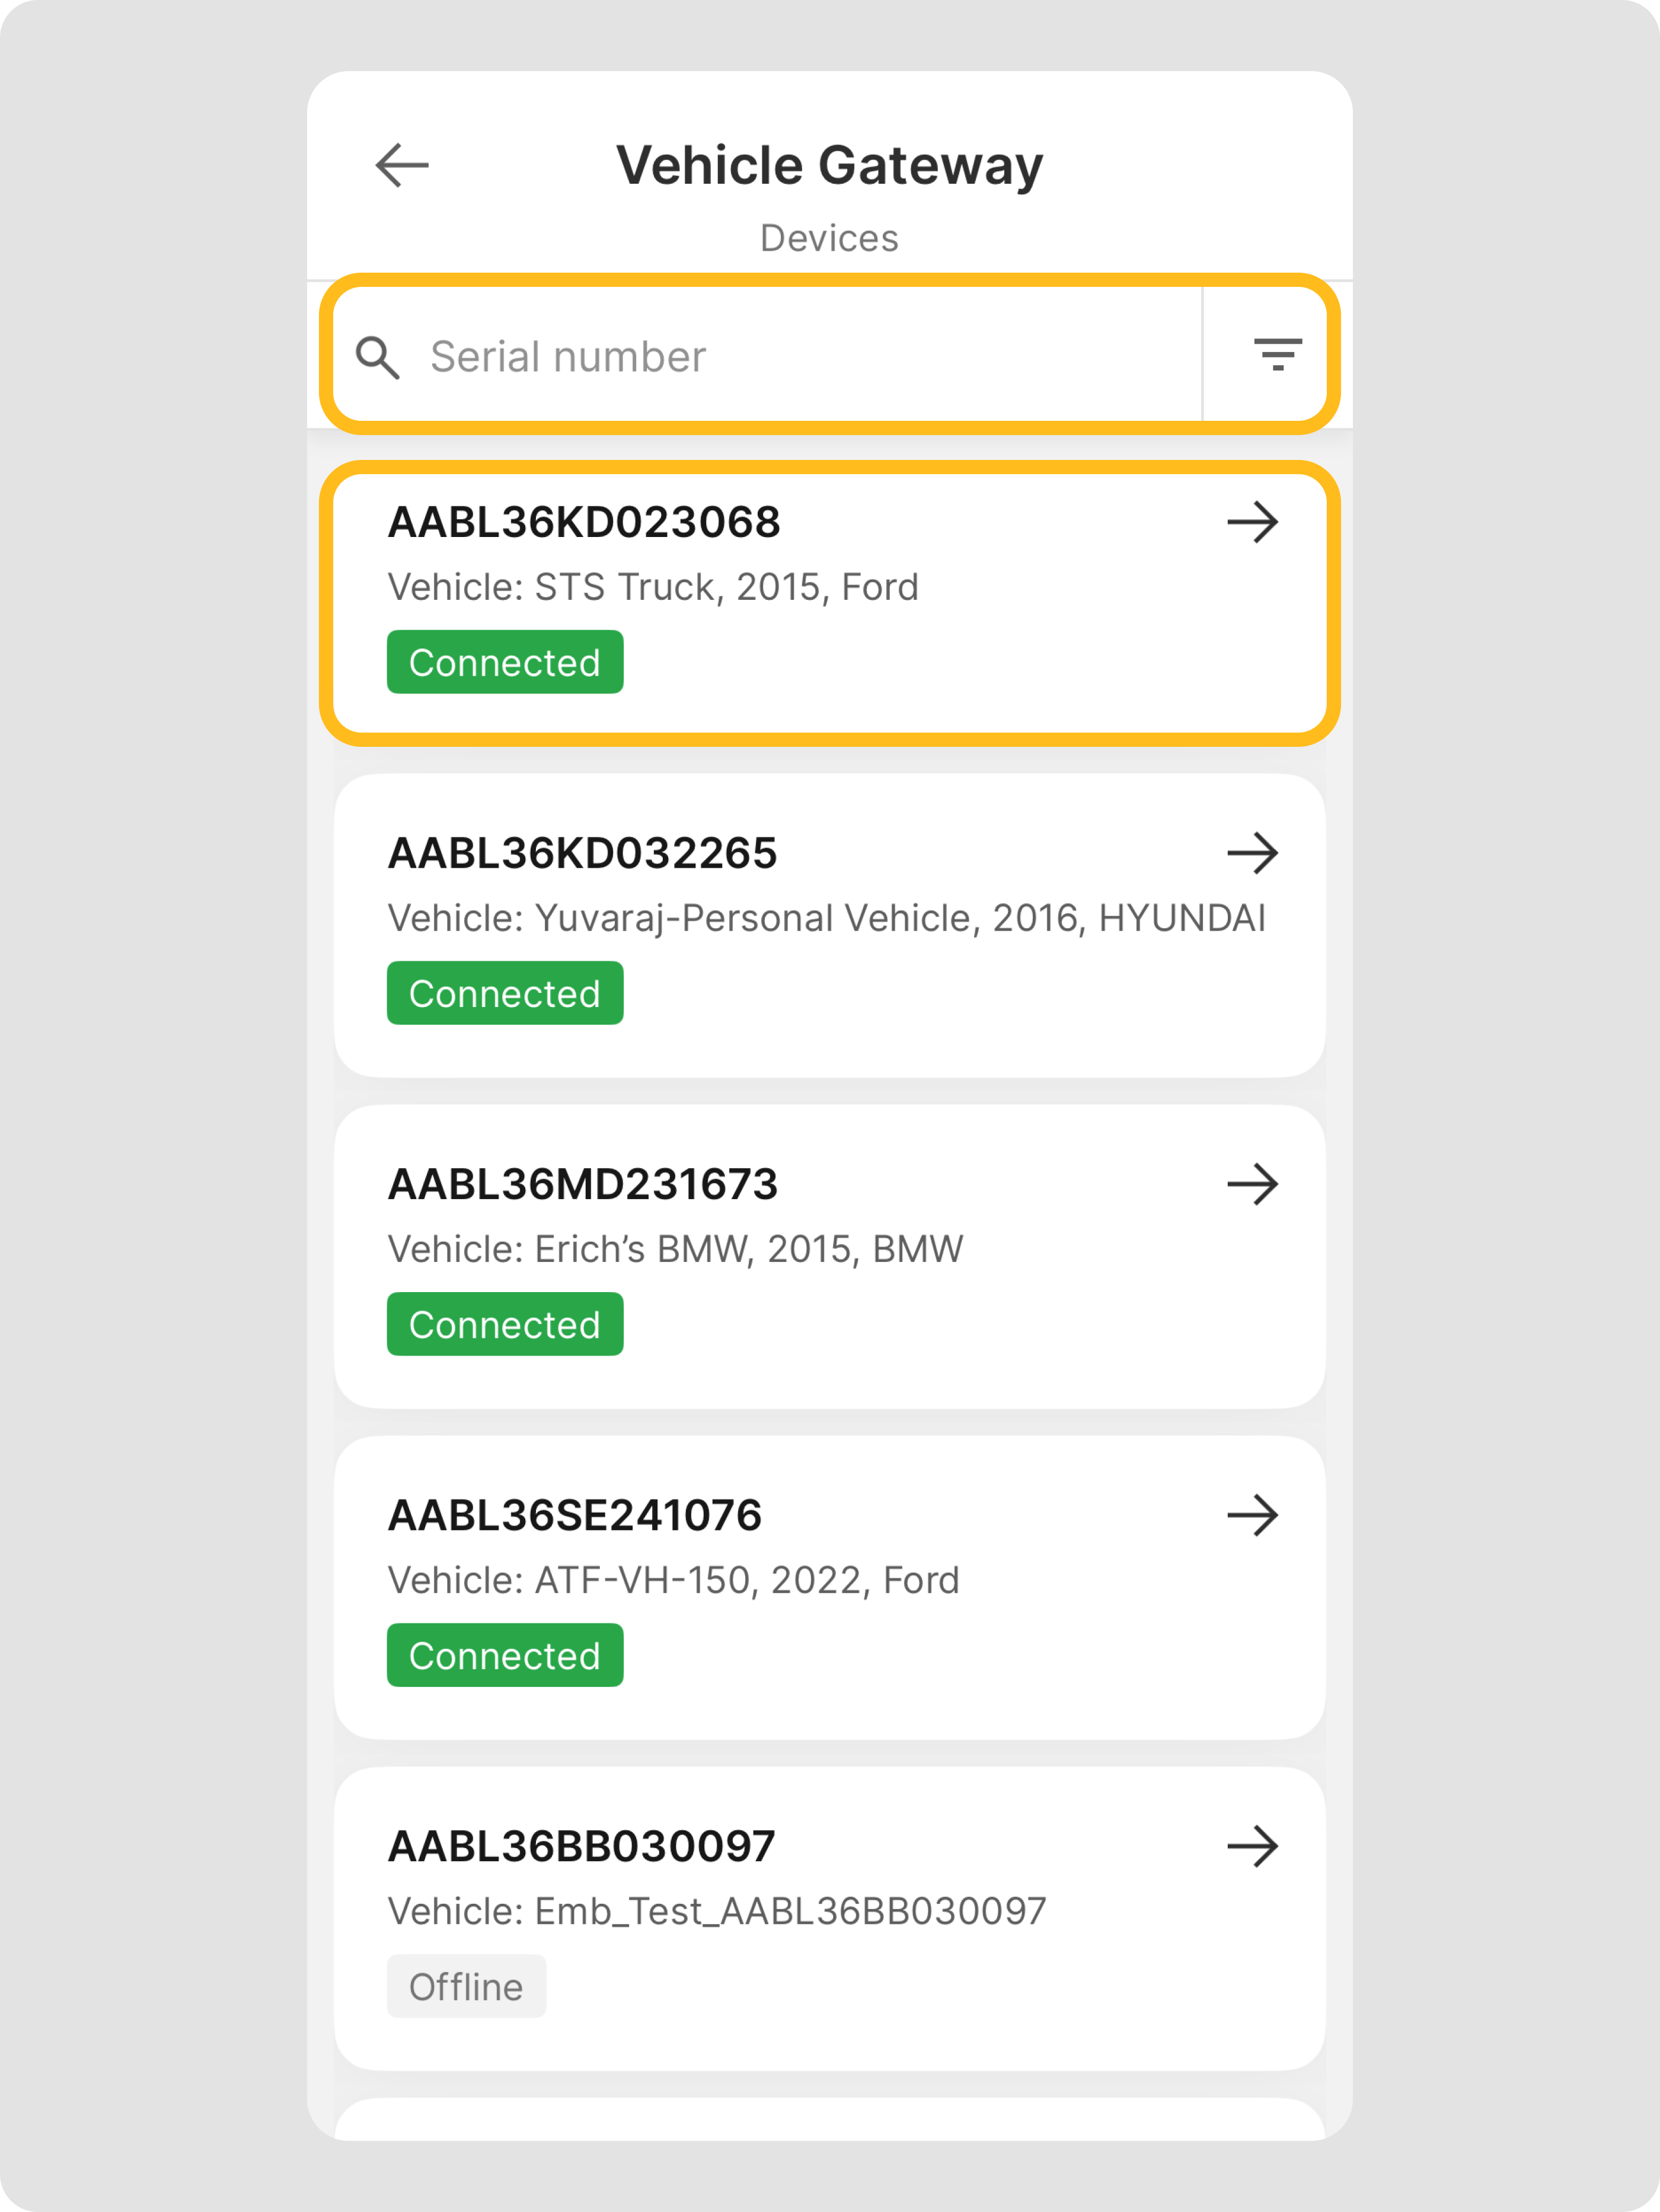Click Connected badge for STS Truck
The height and width of the screenshot is (2212, 1660).
pos(505,662)
